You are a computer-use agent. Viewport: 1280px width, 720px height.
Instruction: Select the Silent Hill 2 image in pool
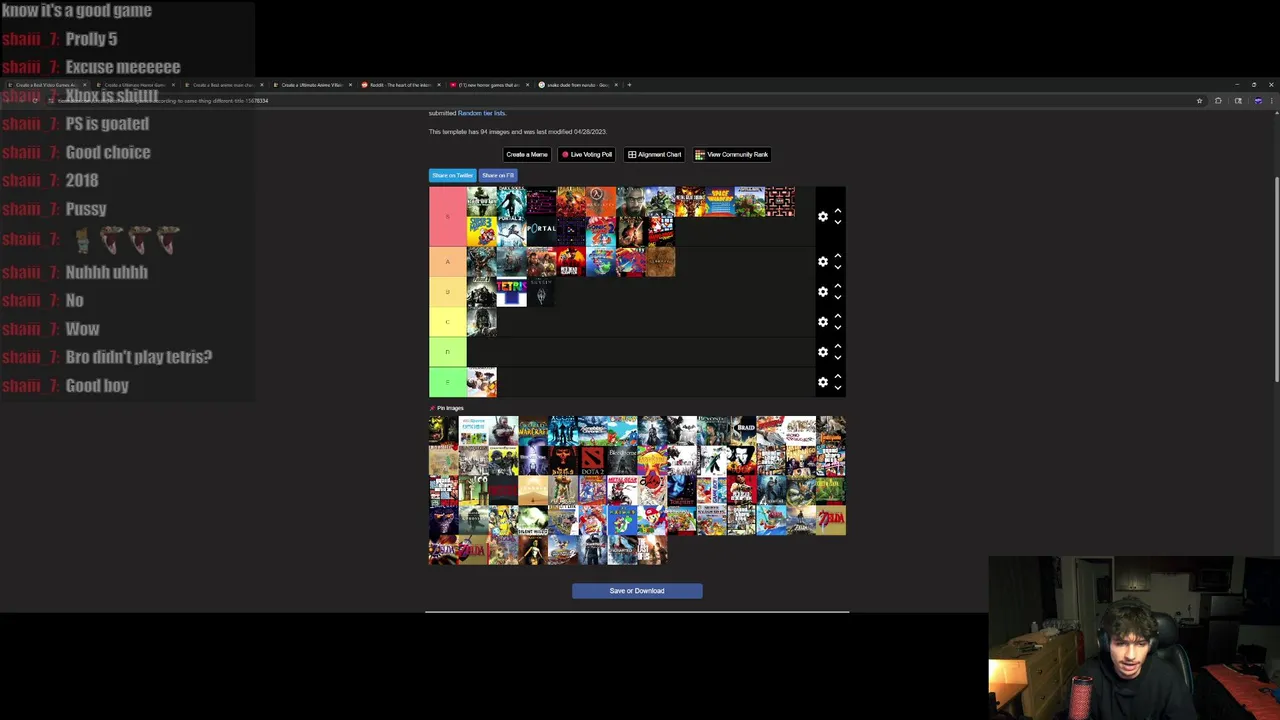(x=534, y=520)
